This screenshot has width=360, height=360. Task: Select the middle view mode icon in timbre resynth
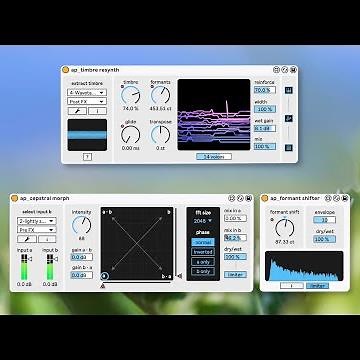point(289,119)
